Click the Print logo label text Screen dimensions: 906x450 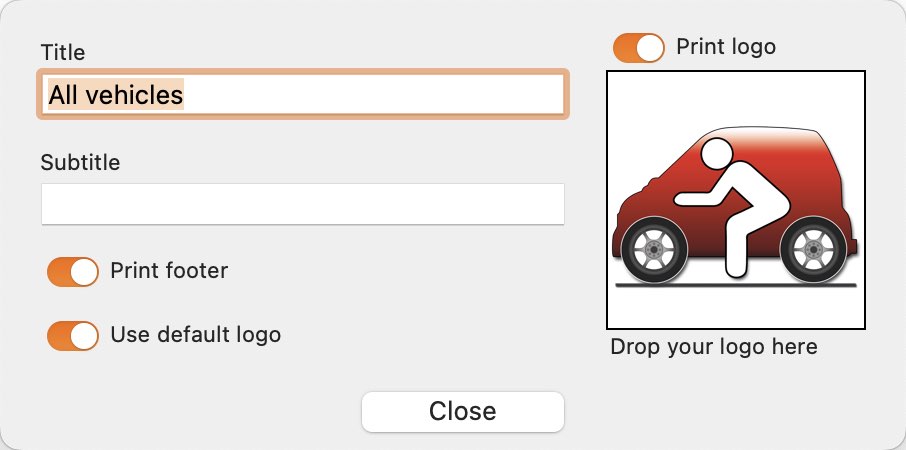[726, 46]
